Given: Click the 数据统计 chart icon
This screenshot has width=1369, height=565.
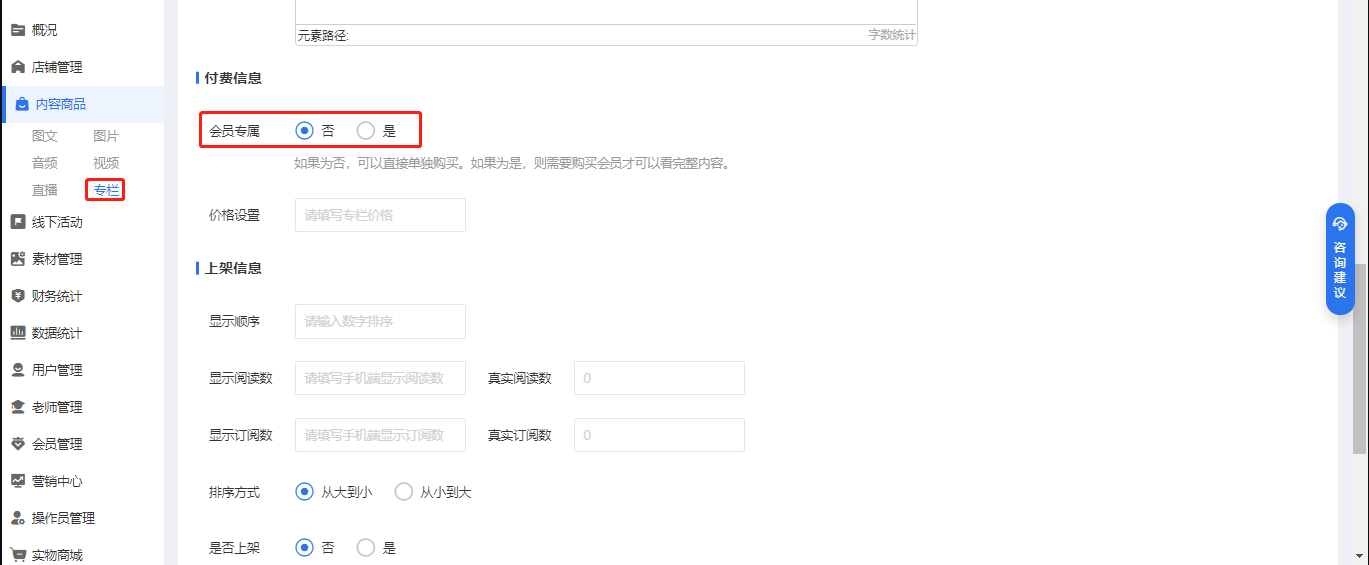Looking at the screenshot, I should tap(18, 333).
